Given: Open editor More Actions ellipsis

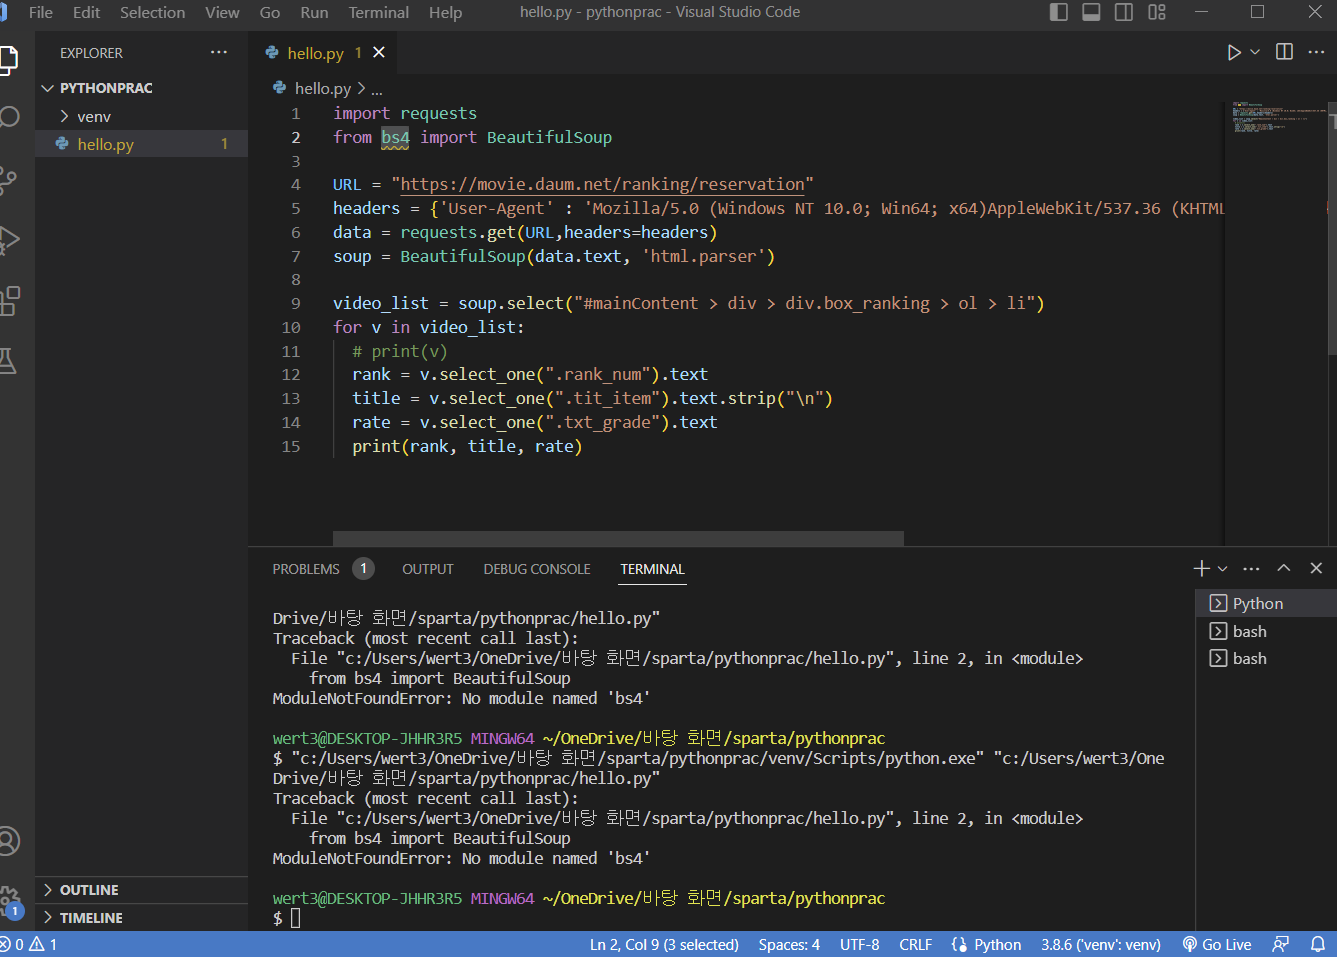Looking at the screenshot, I should [1316, 52].
